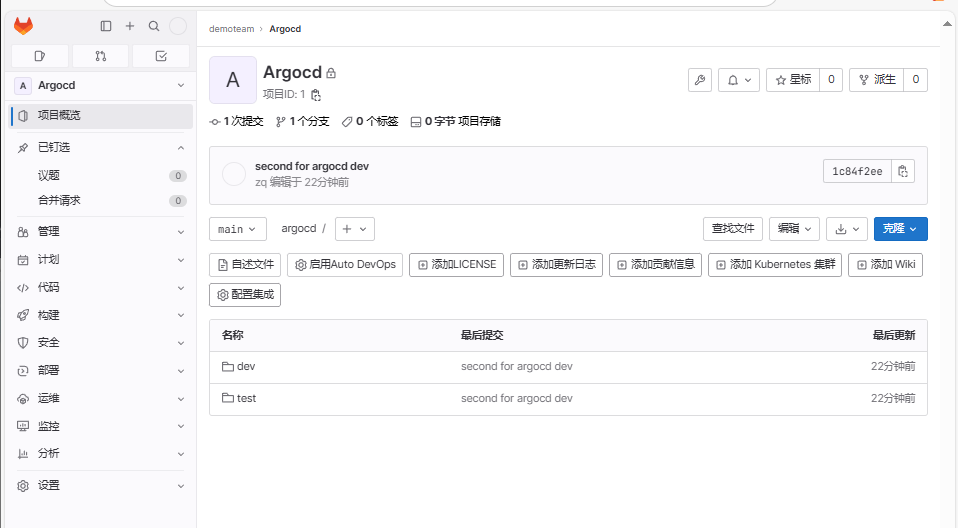Star the project with 星标 button

pyautogui.click(x=793, y=79)
